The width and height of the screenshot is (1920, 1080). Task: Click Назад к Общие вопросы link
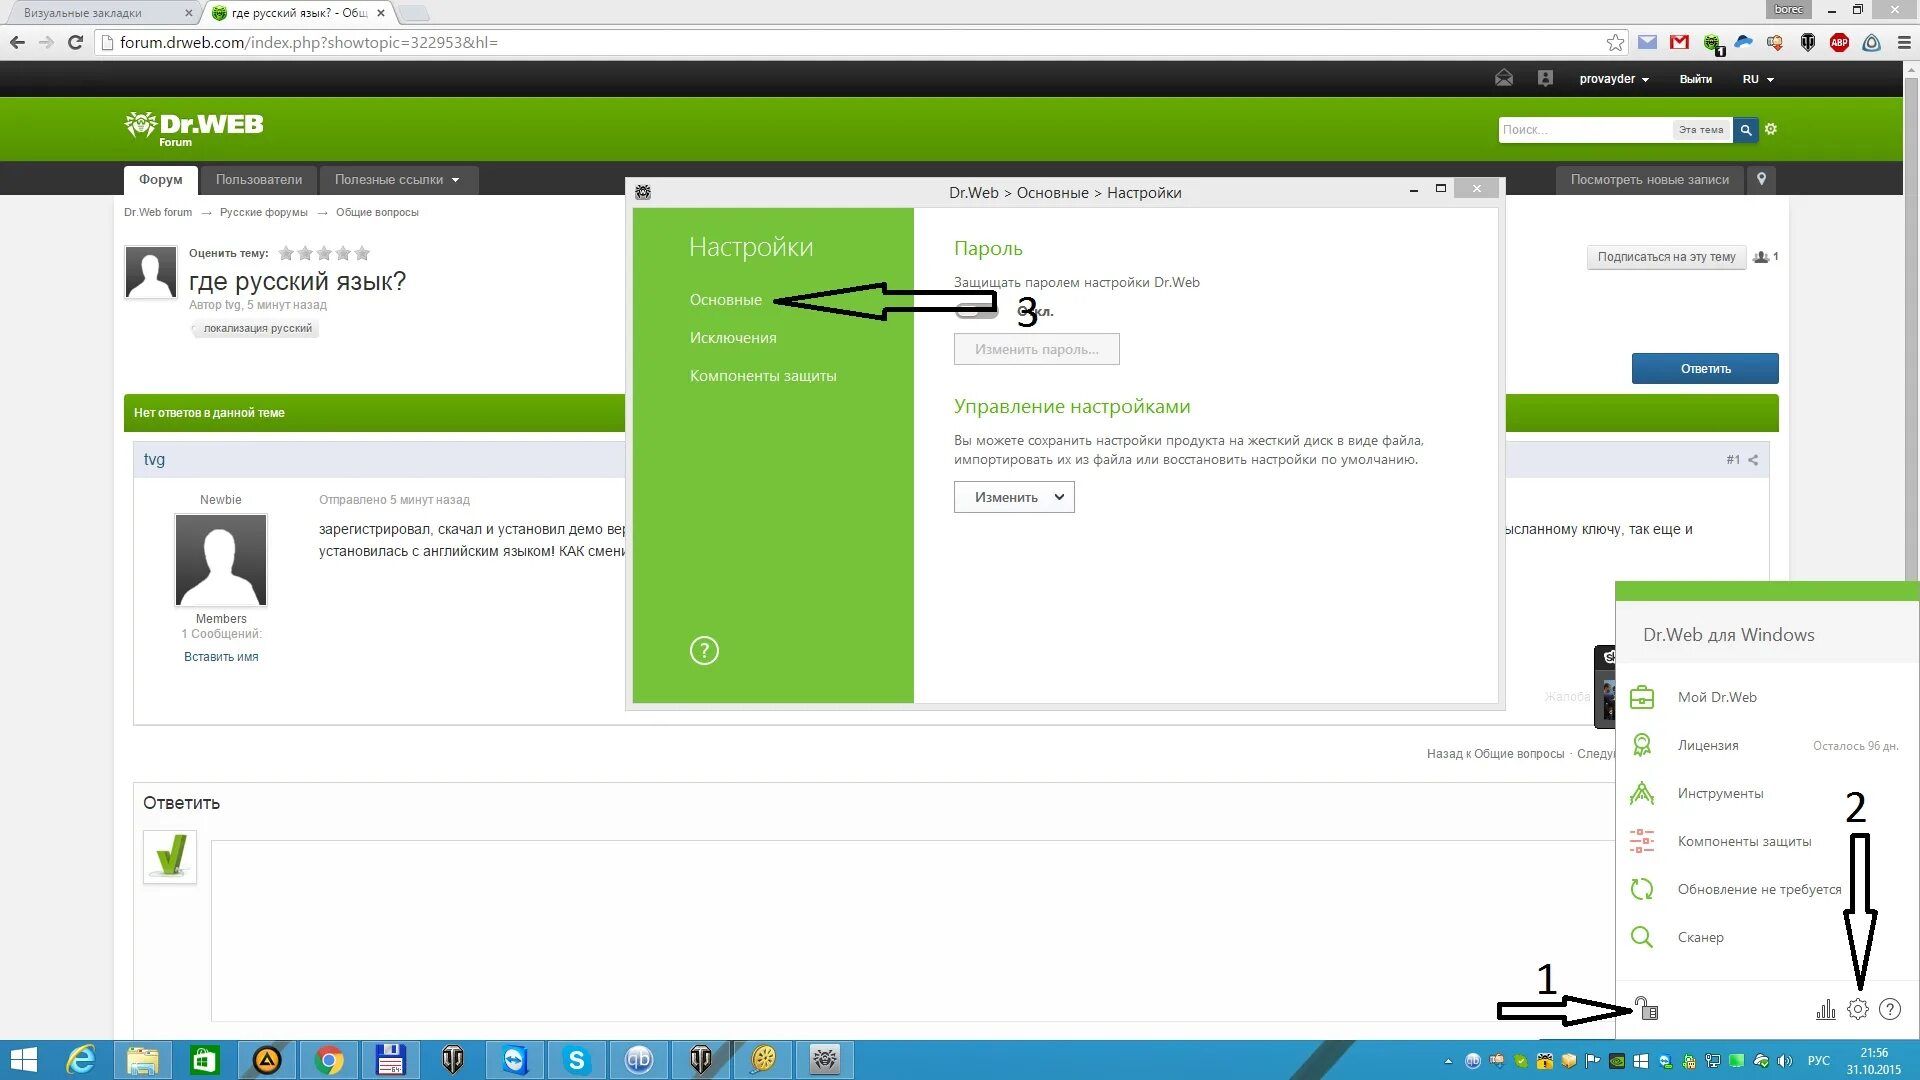point(1495,754)
